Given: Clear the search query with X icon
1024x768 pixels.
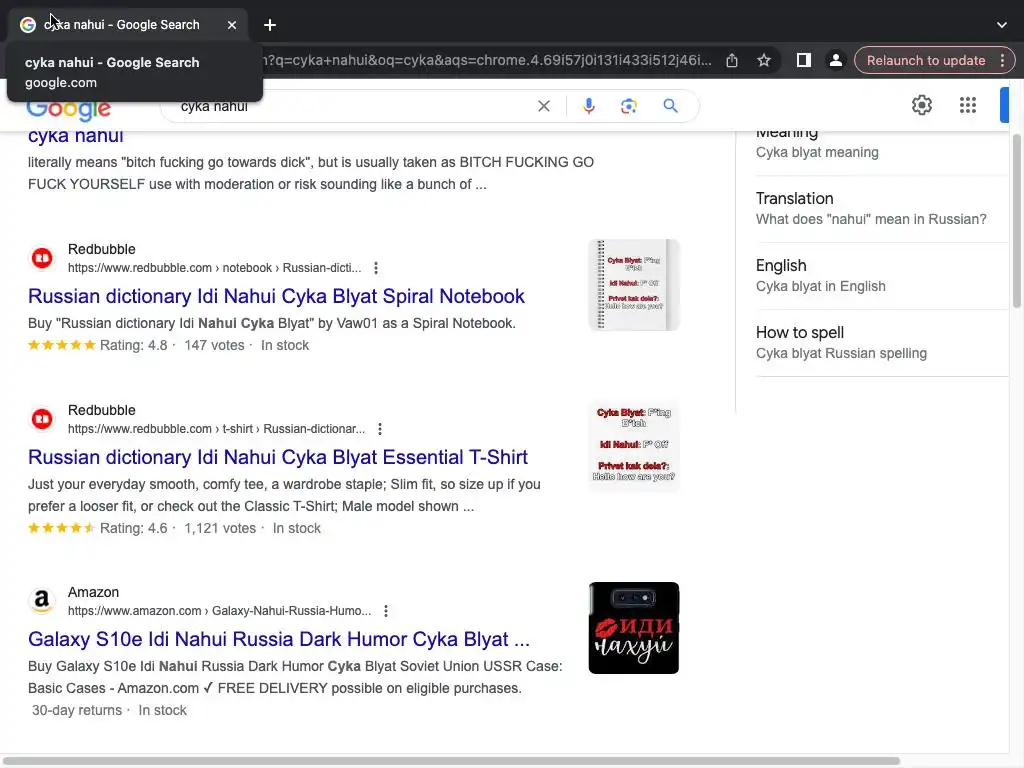Looking at the screenshot, I should pyautogui.click(x=543, y=106).
